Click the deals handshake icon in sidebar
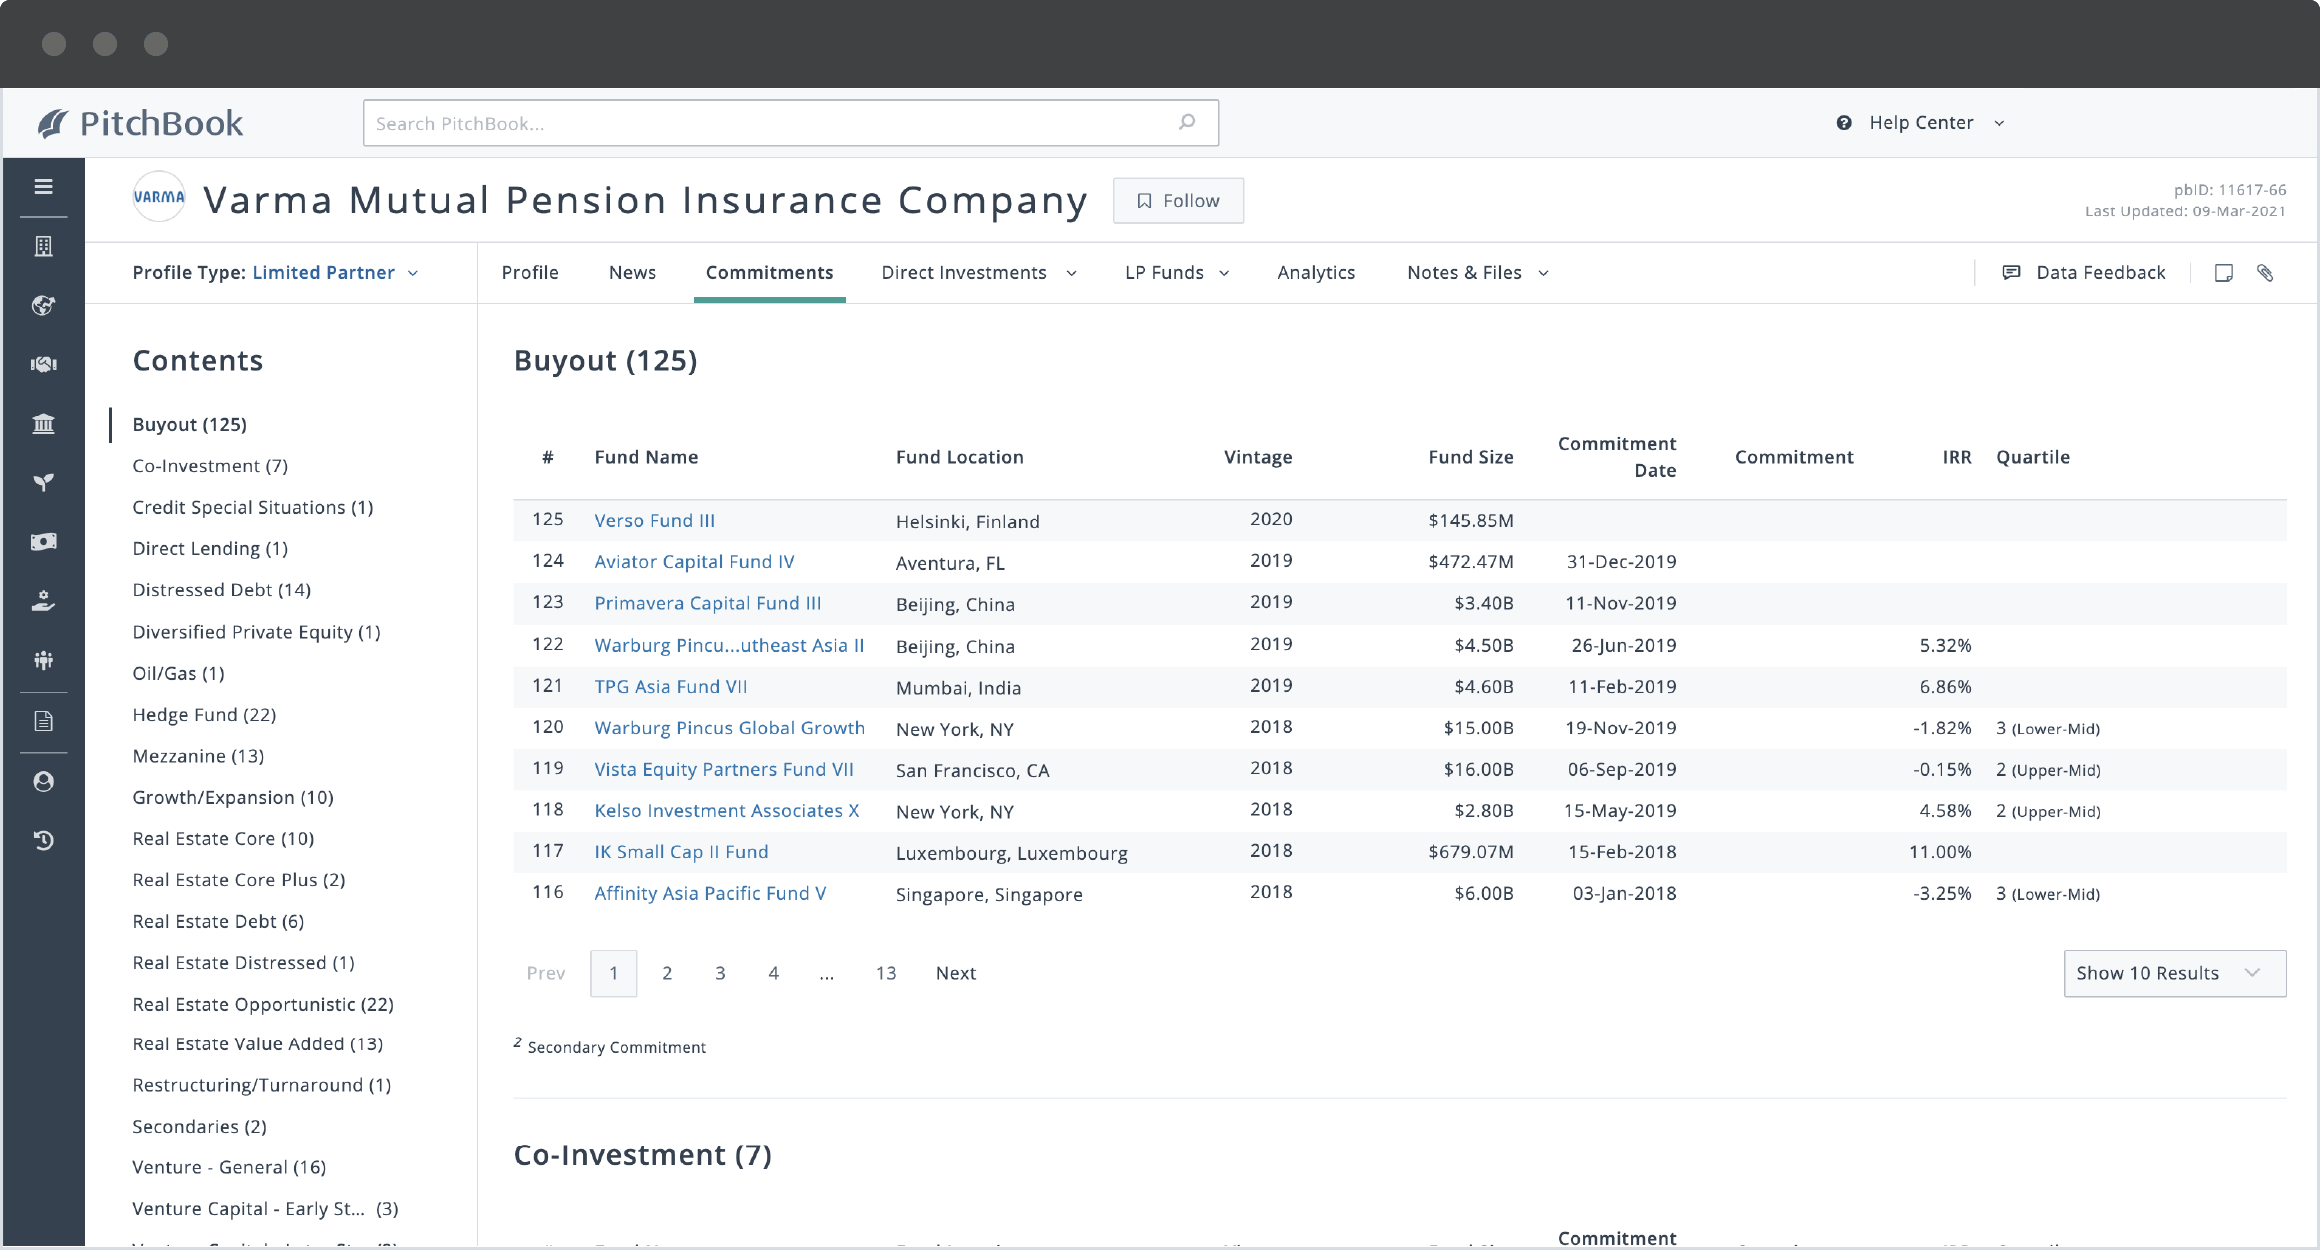The image size is (2320, 1250). click(44, 364)
